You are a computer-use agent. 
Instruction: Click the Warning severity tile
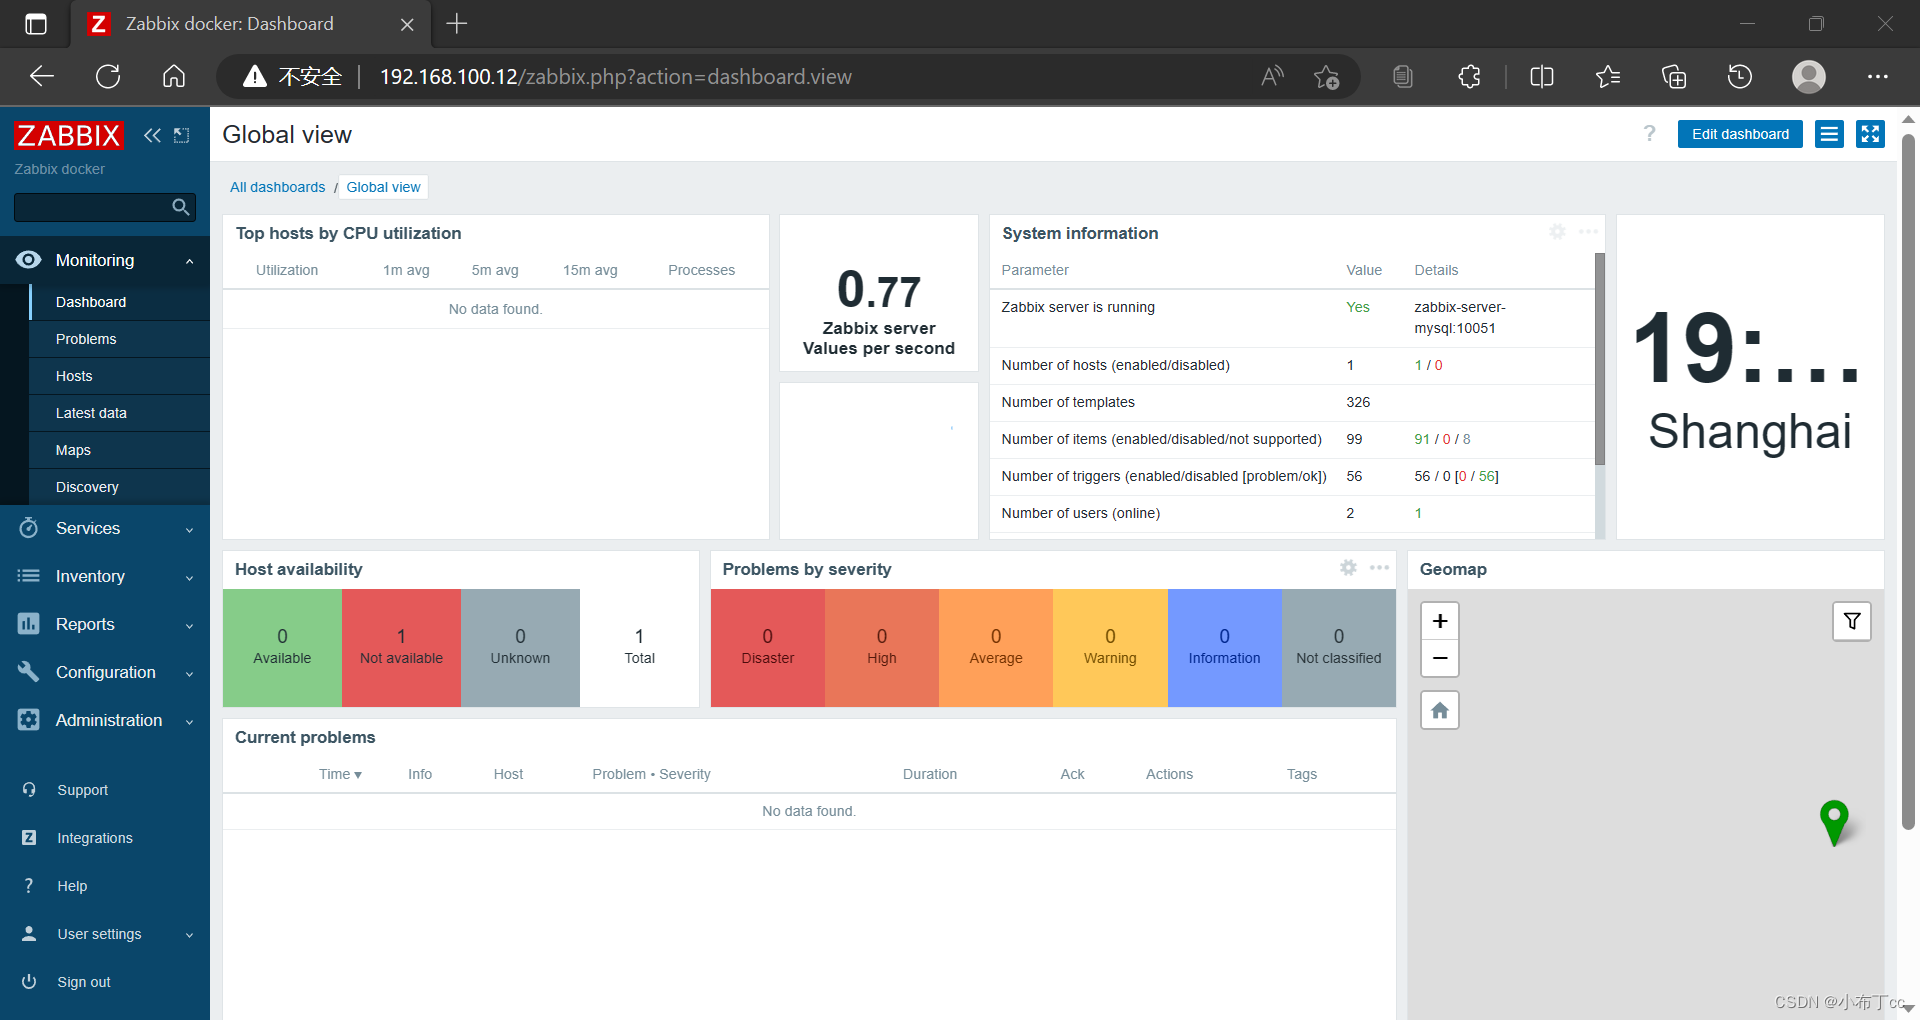coord(1110,648)
